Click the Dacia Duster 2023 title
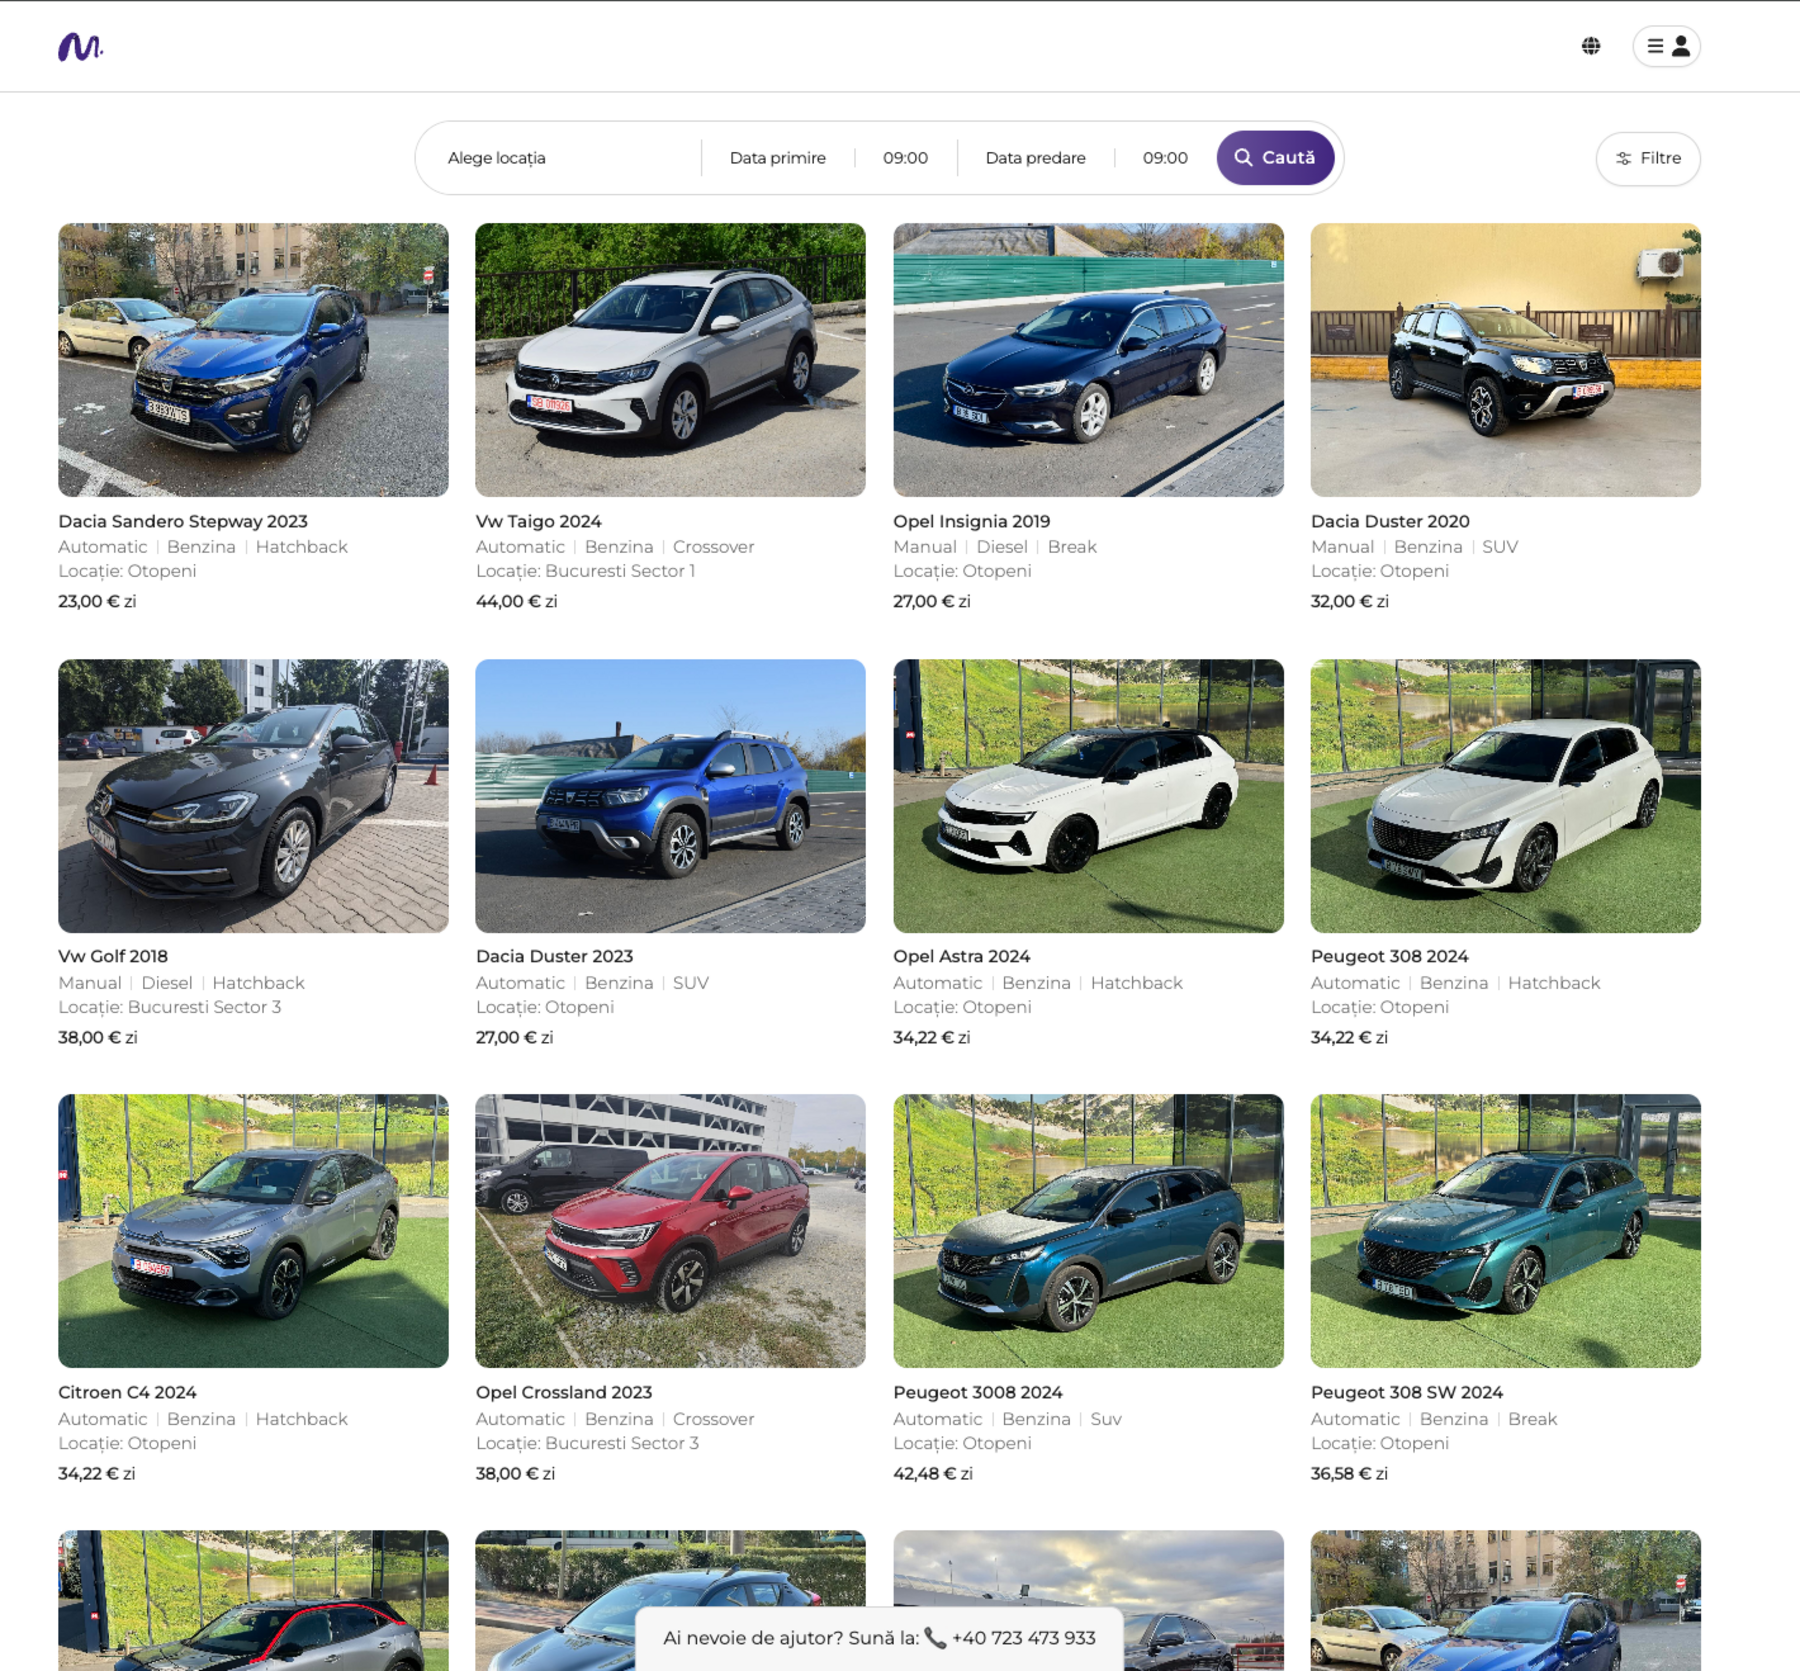 click(x=554, y=956)
